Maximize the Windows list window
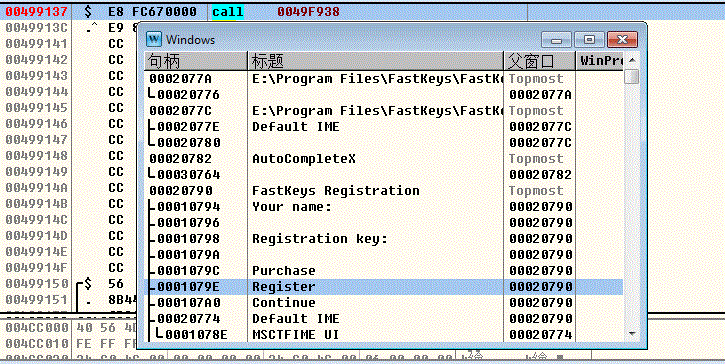Viewport: 725px width, 364px height. 589,40
